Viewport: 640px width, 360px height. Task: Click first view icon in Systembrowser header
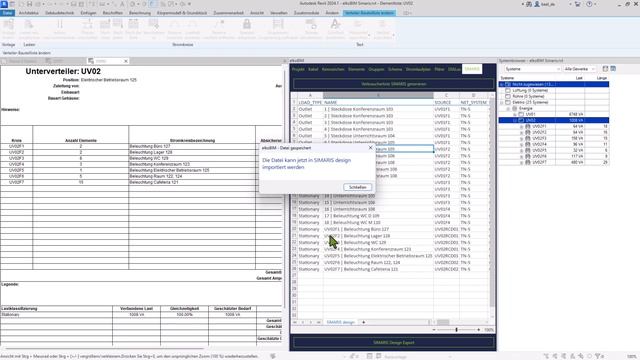coord(605,69)
